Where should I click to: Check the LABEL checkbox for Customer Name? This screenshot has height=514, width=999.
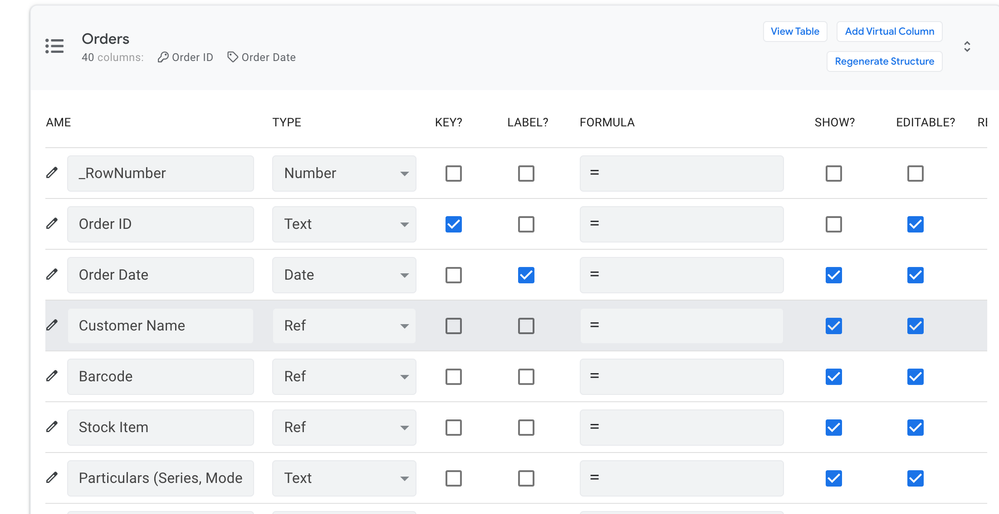526,326
